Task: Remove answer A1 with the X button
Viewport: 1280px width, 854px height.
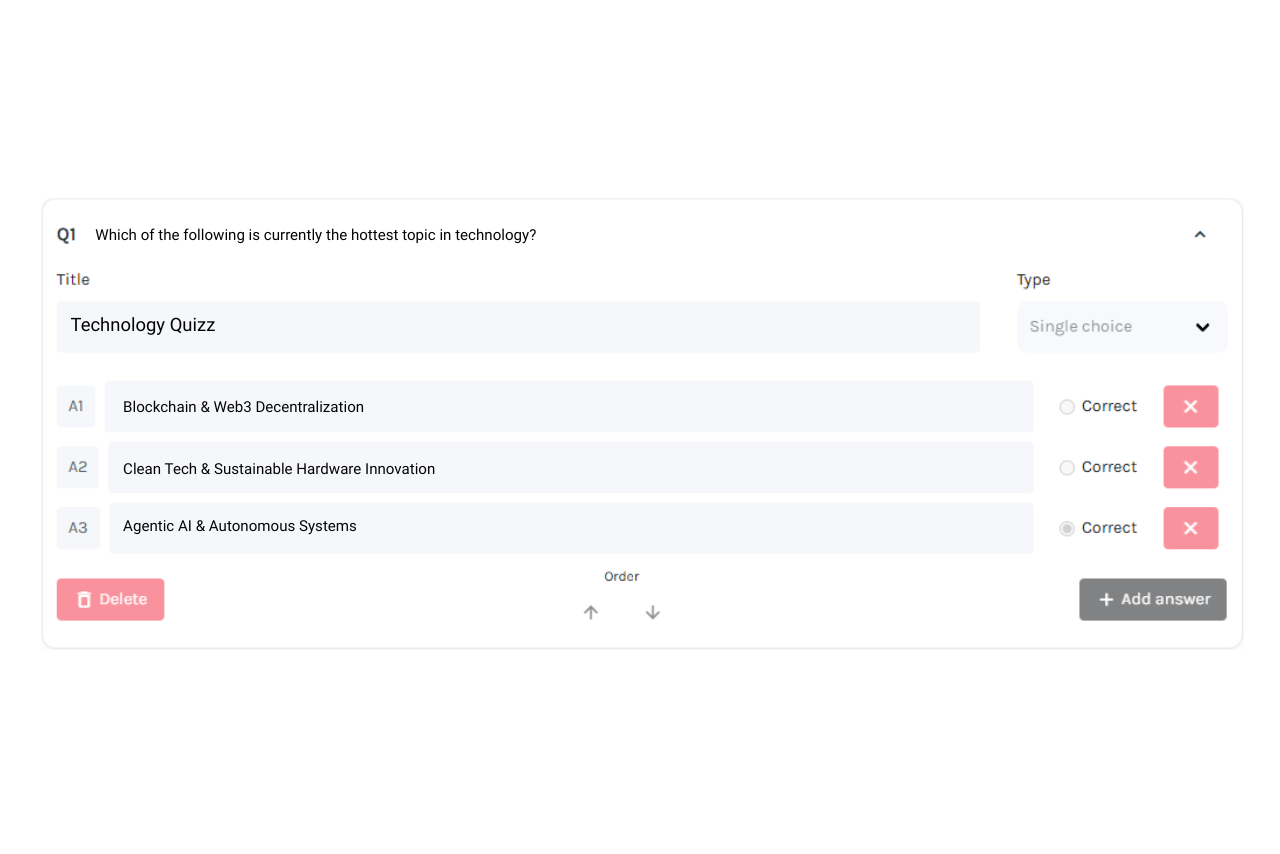Action: pyautogui.click(x=1190, y=407)
